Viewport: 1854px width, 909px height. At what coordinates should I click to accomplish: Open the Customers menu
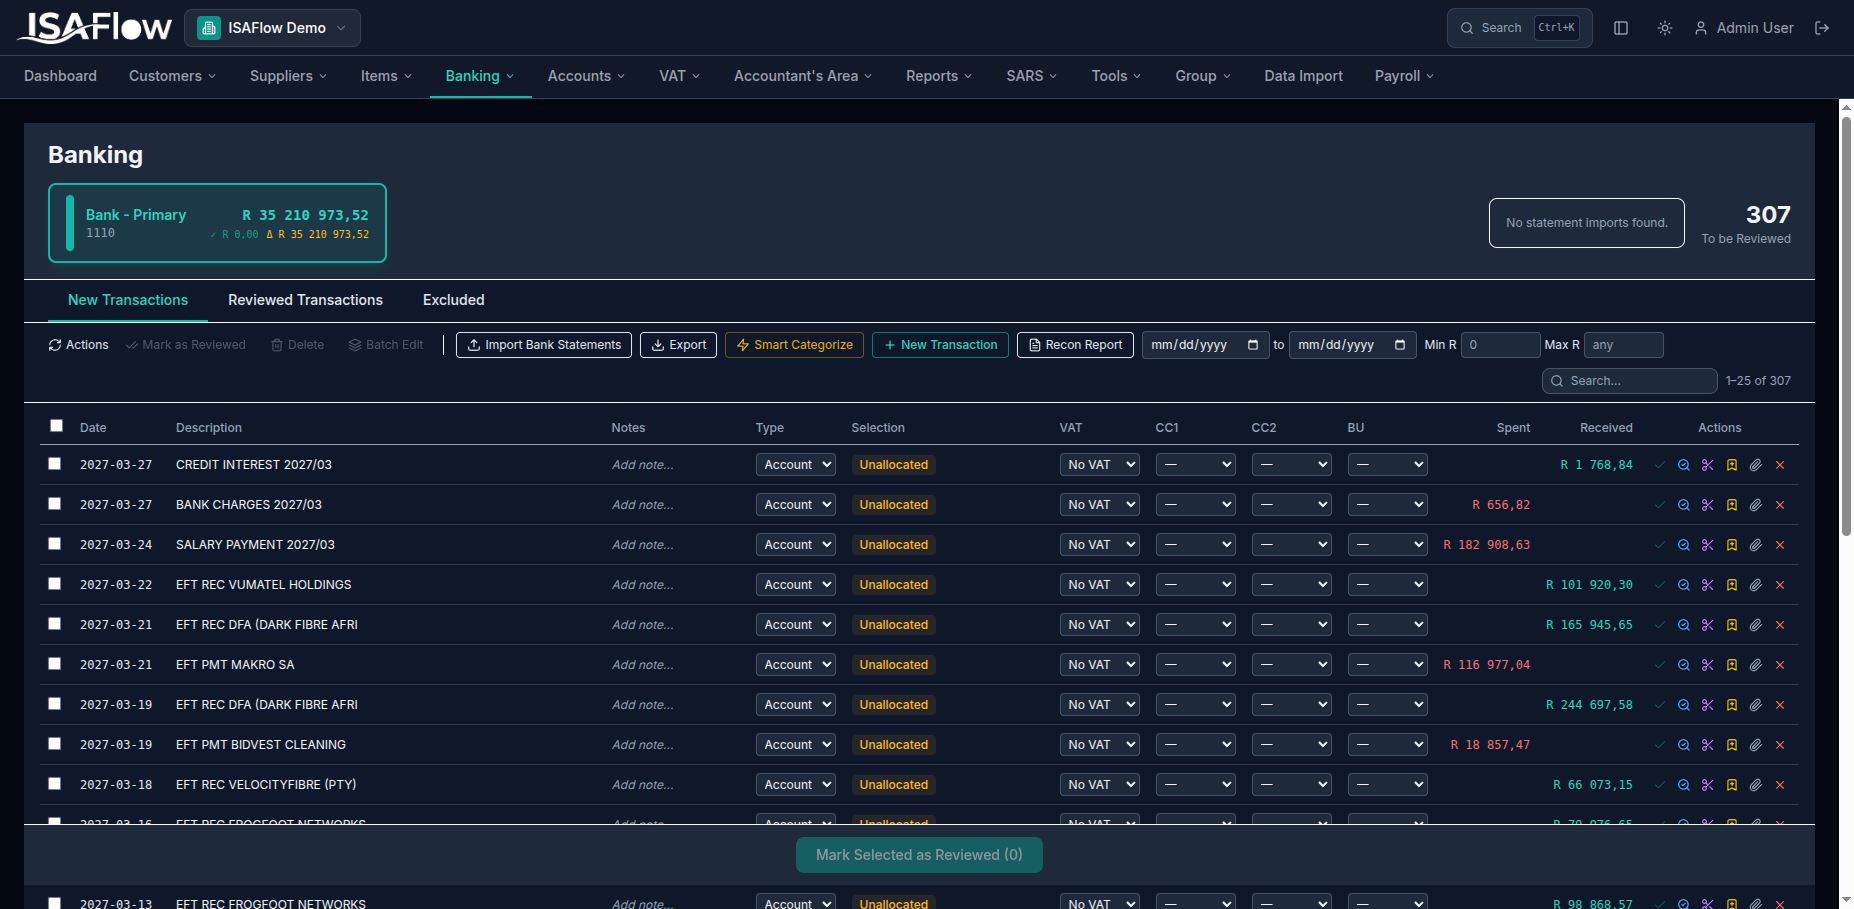tap(172, 76)
